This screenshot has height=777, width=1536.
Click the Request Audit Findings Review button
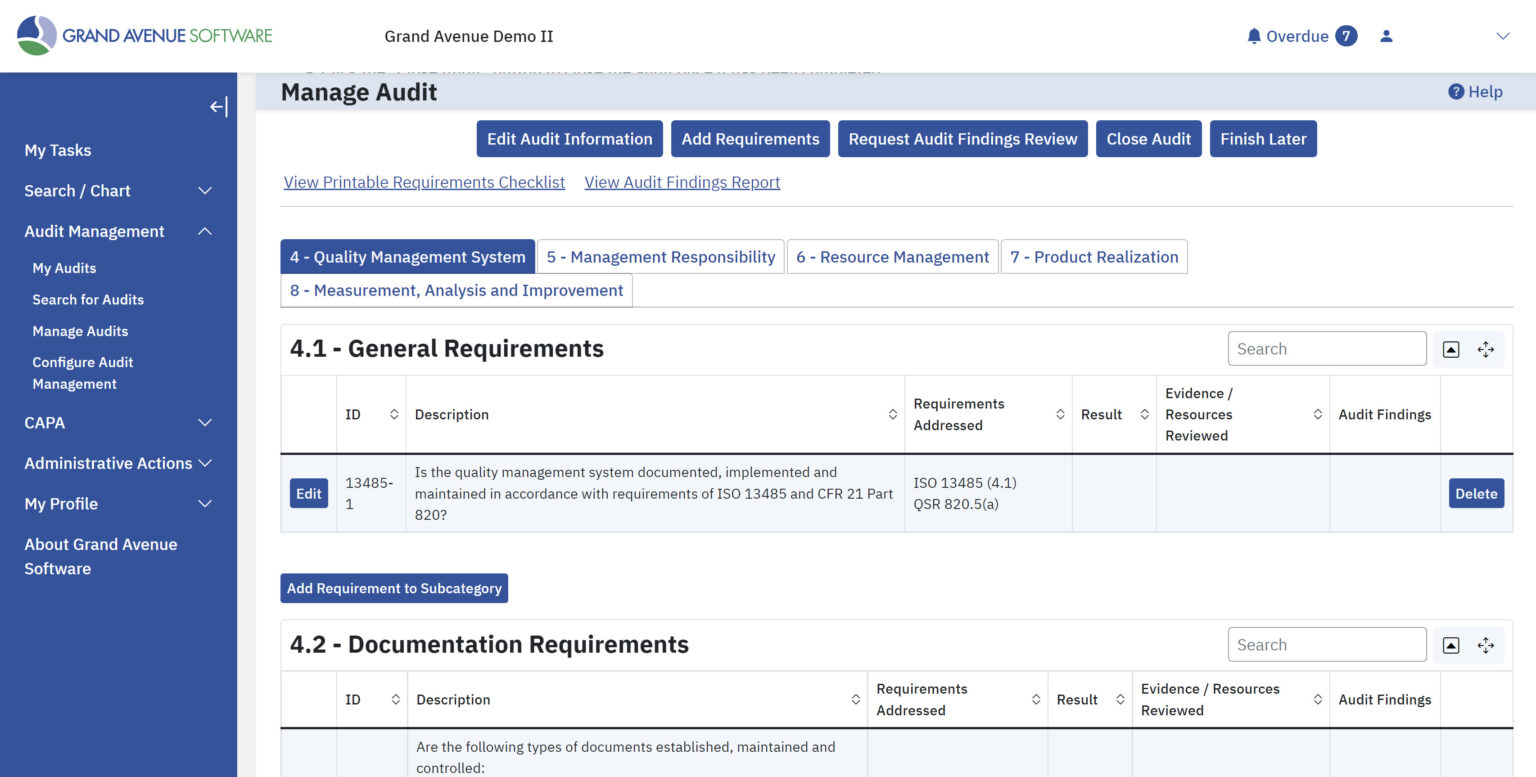(x=962, y=138)
